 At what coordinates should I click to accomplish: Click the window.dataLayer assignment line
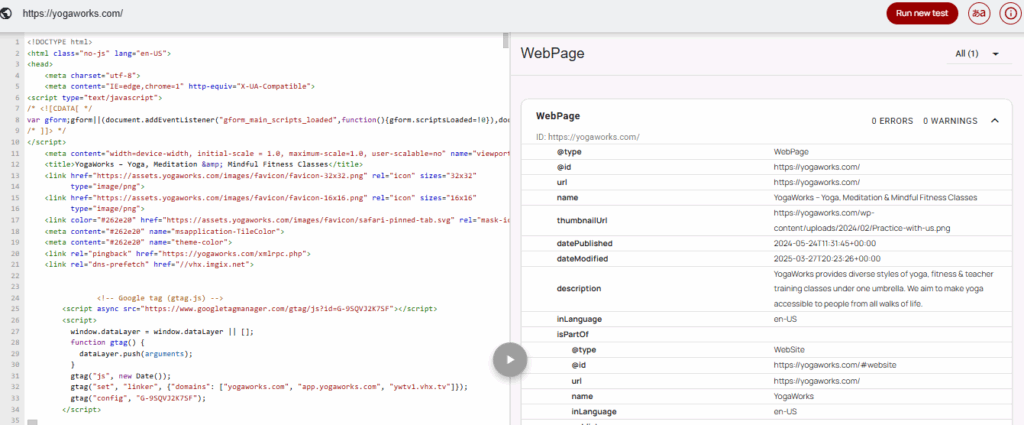tap(162, 330)
